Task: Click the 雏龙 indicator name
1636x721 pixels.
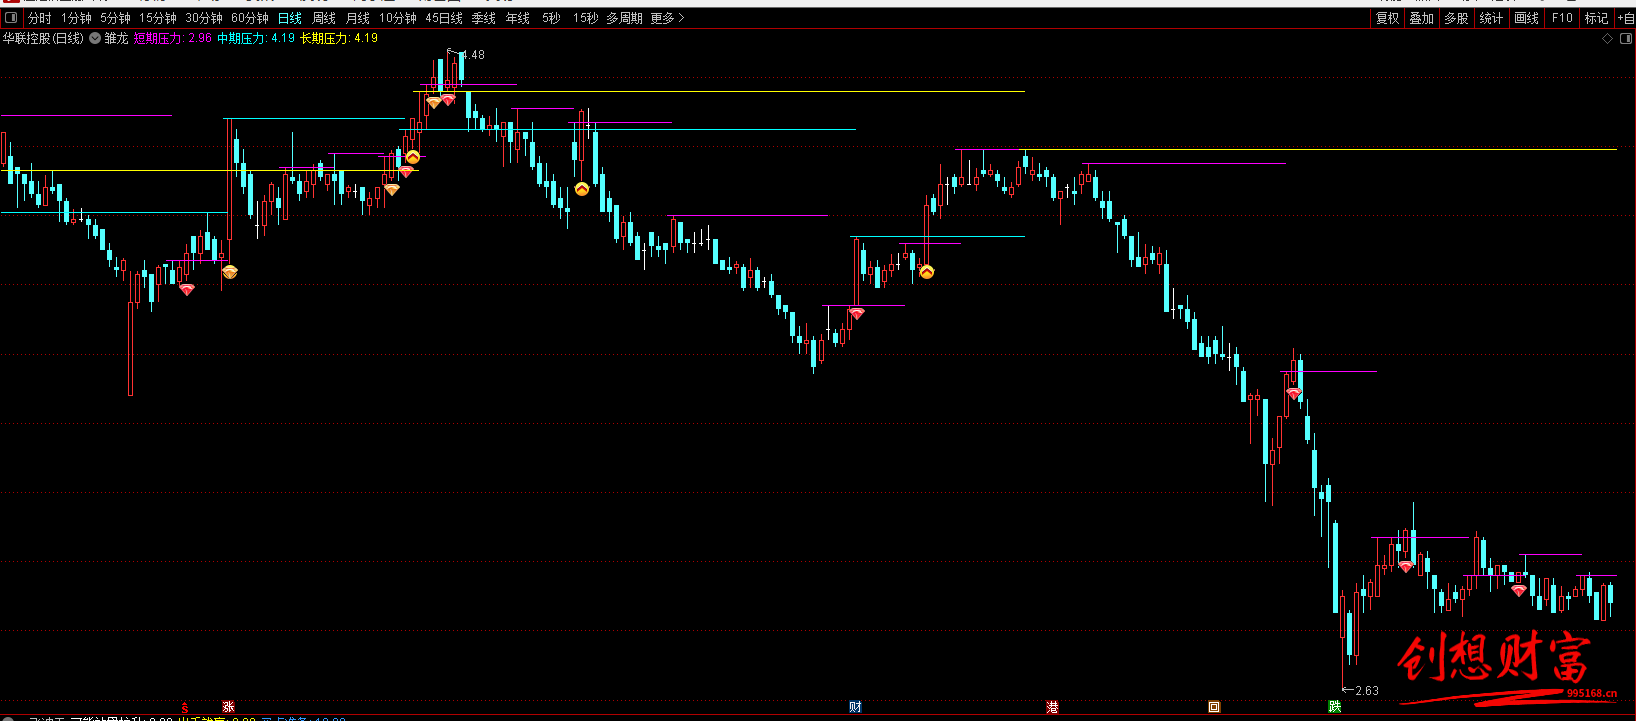Action: click(116, 38)
